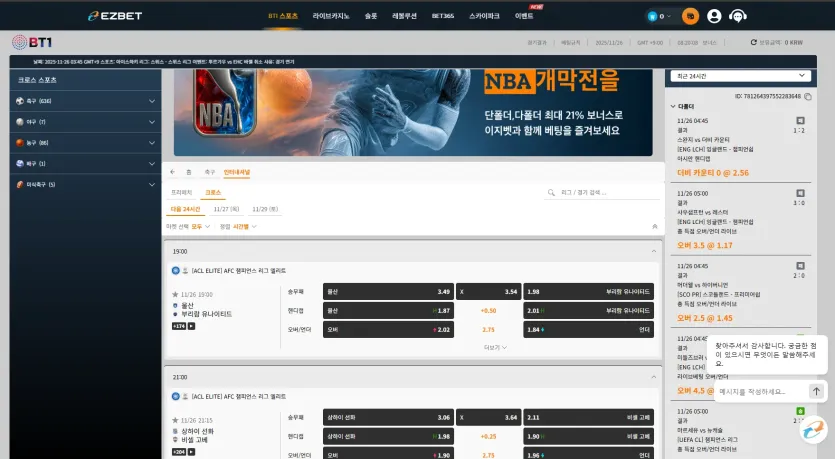This screenshot has width=835, height=459.
Task: Select 언더 at 1.84
Action: click(588, 330)
